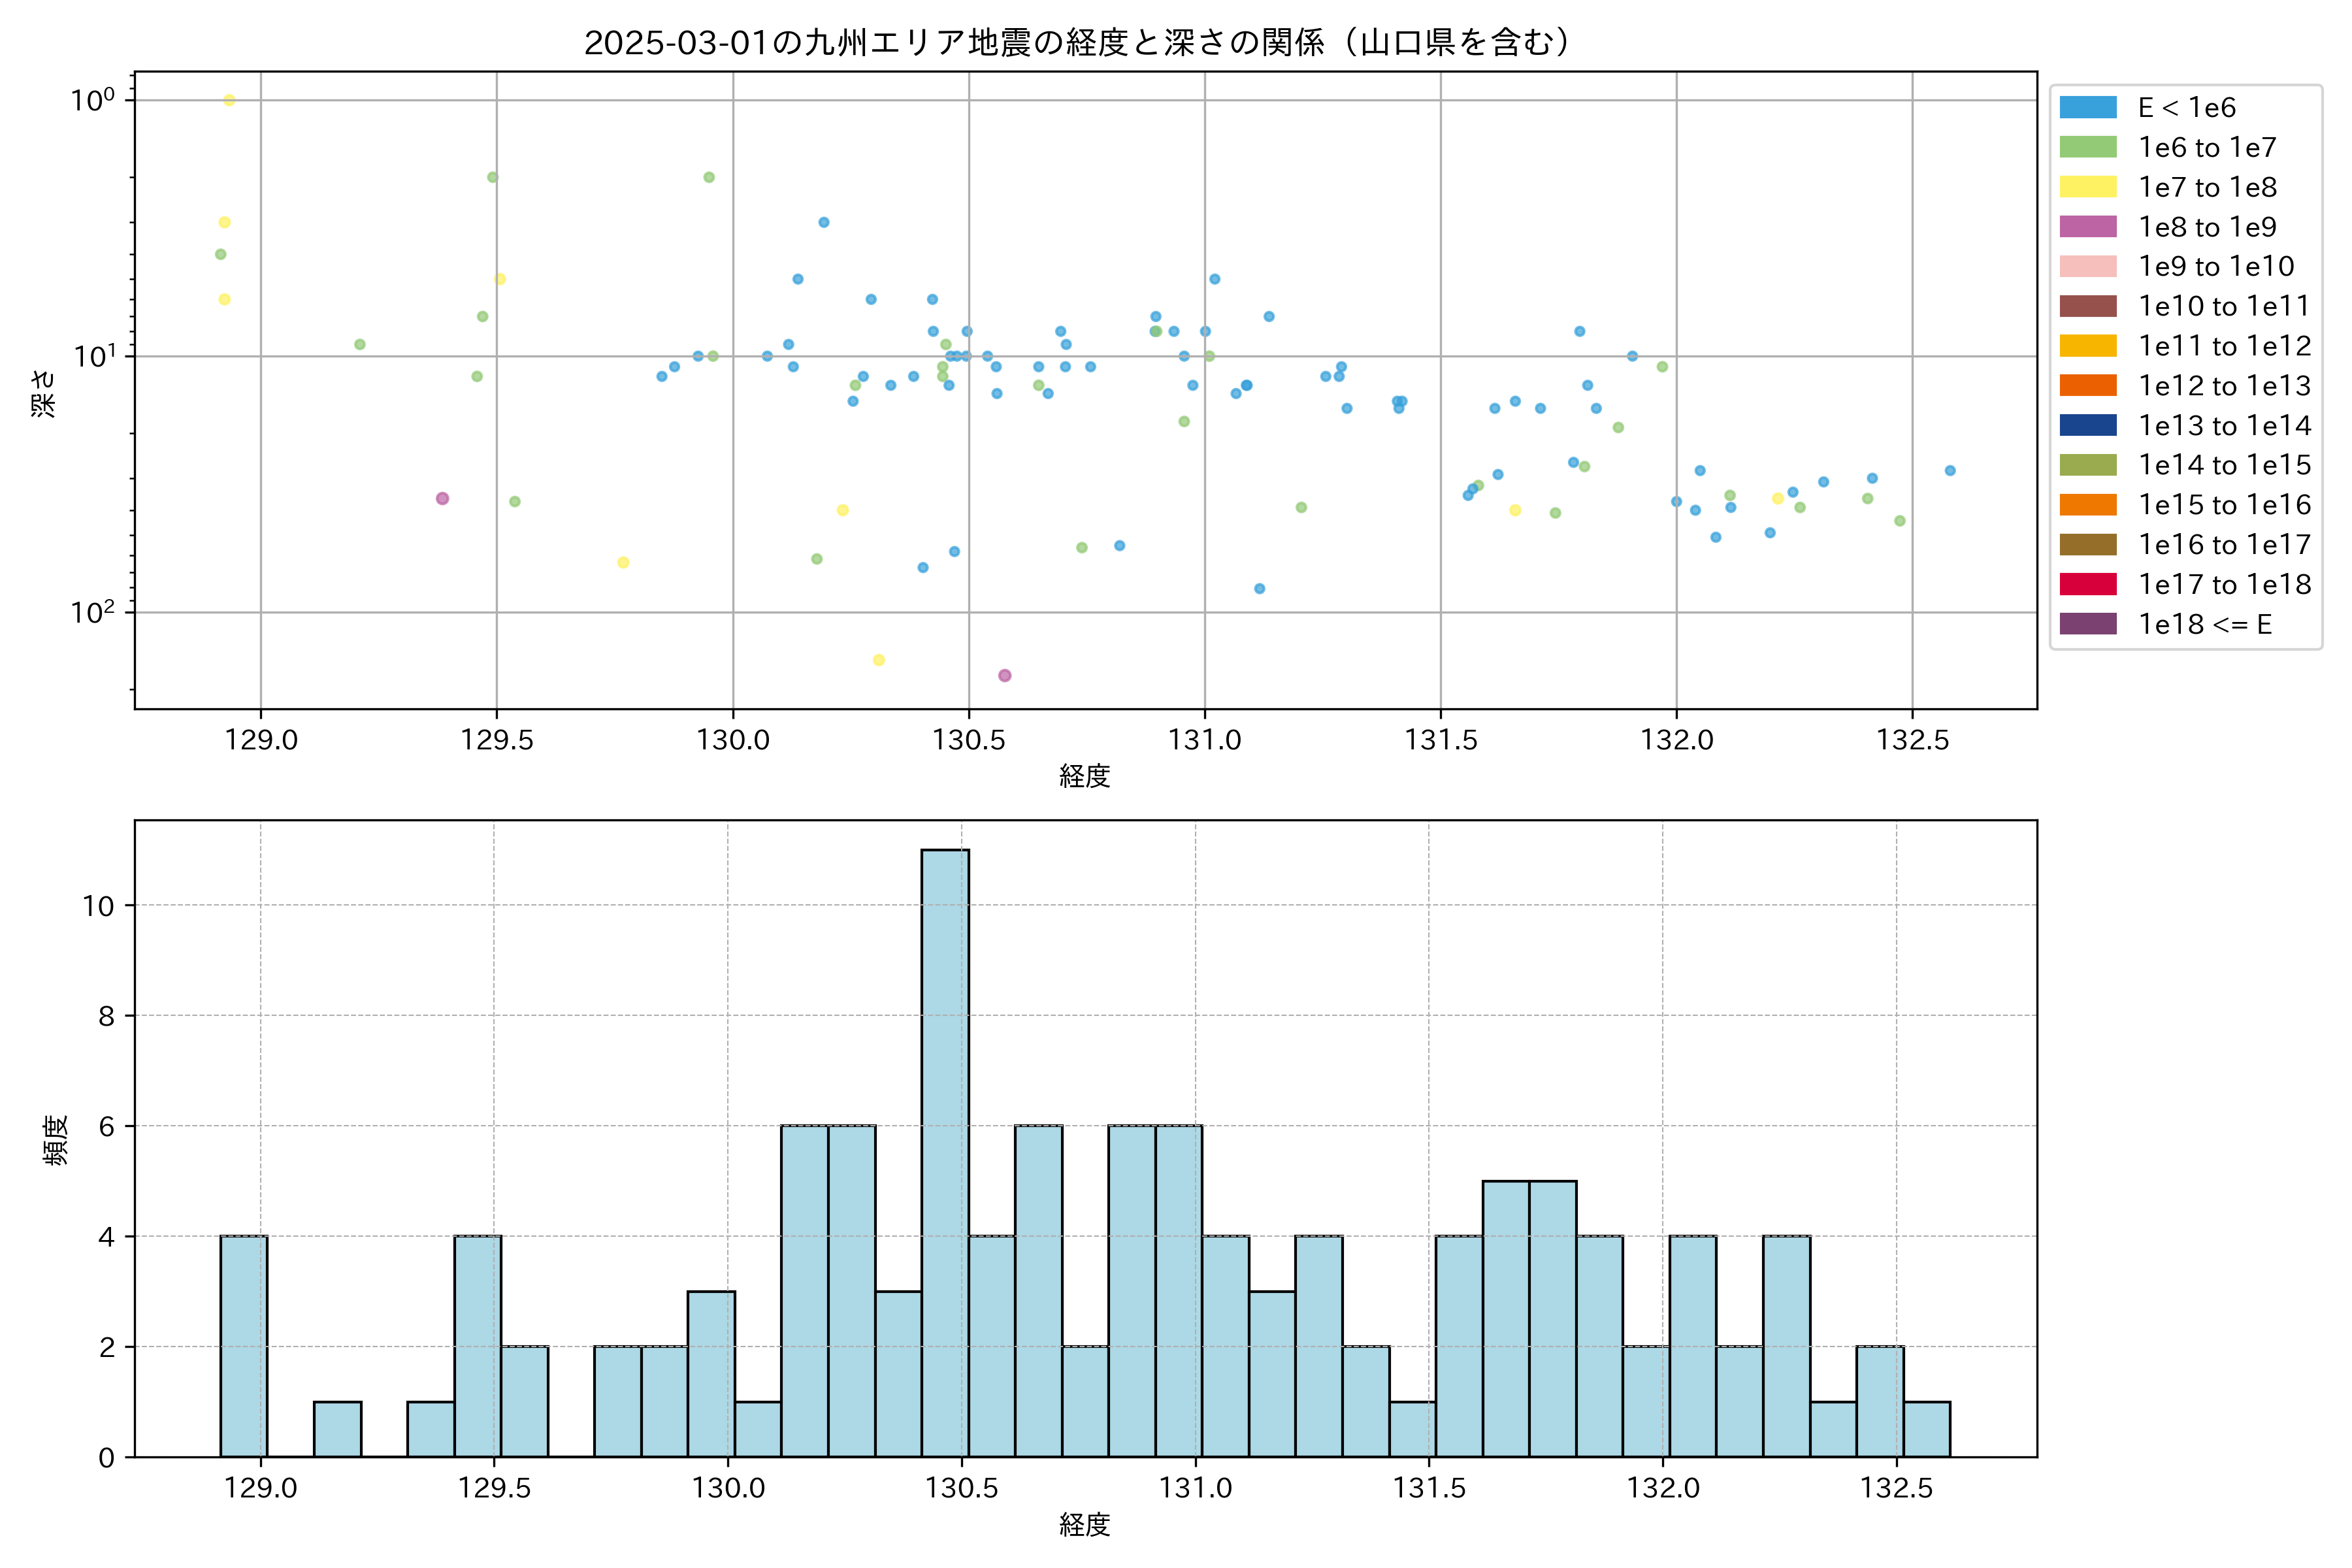Click the blue E < 1e6 legend swatch

coord(2087,107)
